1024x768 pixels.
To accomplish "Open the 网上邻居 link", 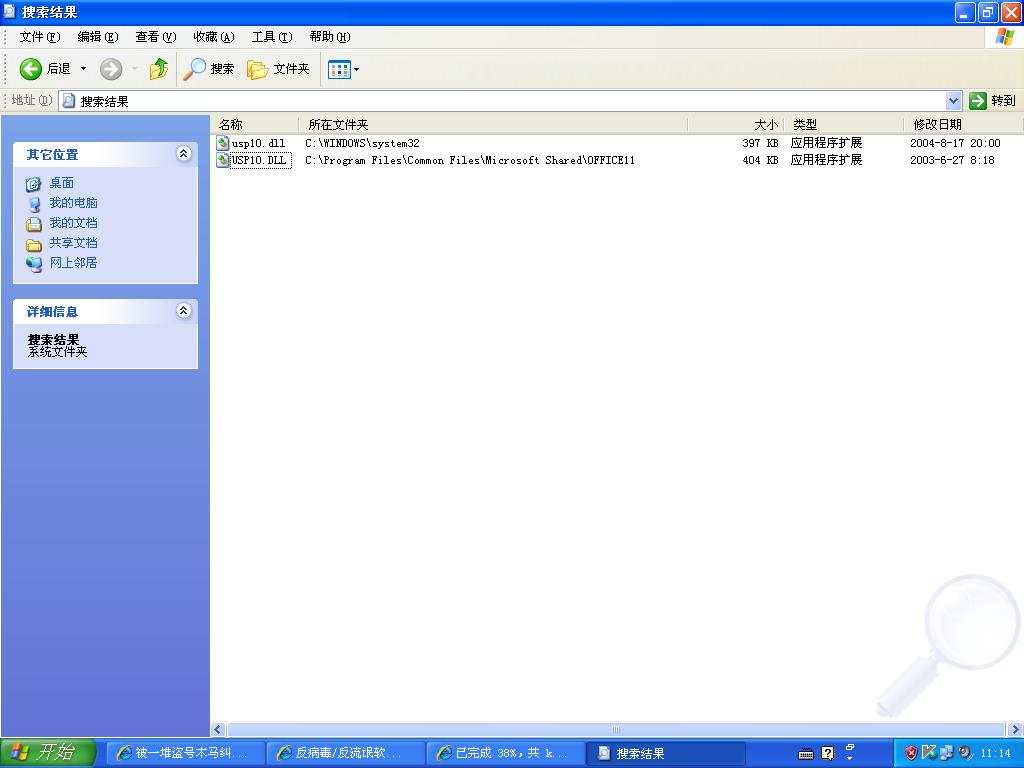I will [73, 263].
